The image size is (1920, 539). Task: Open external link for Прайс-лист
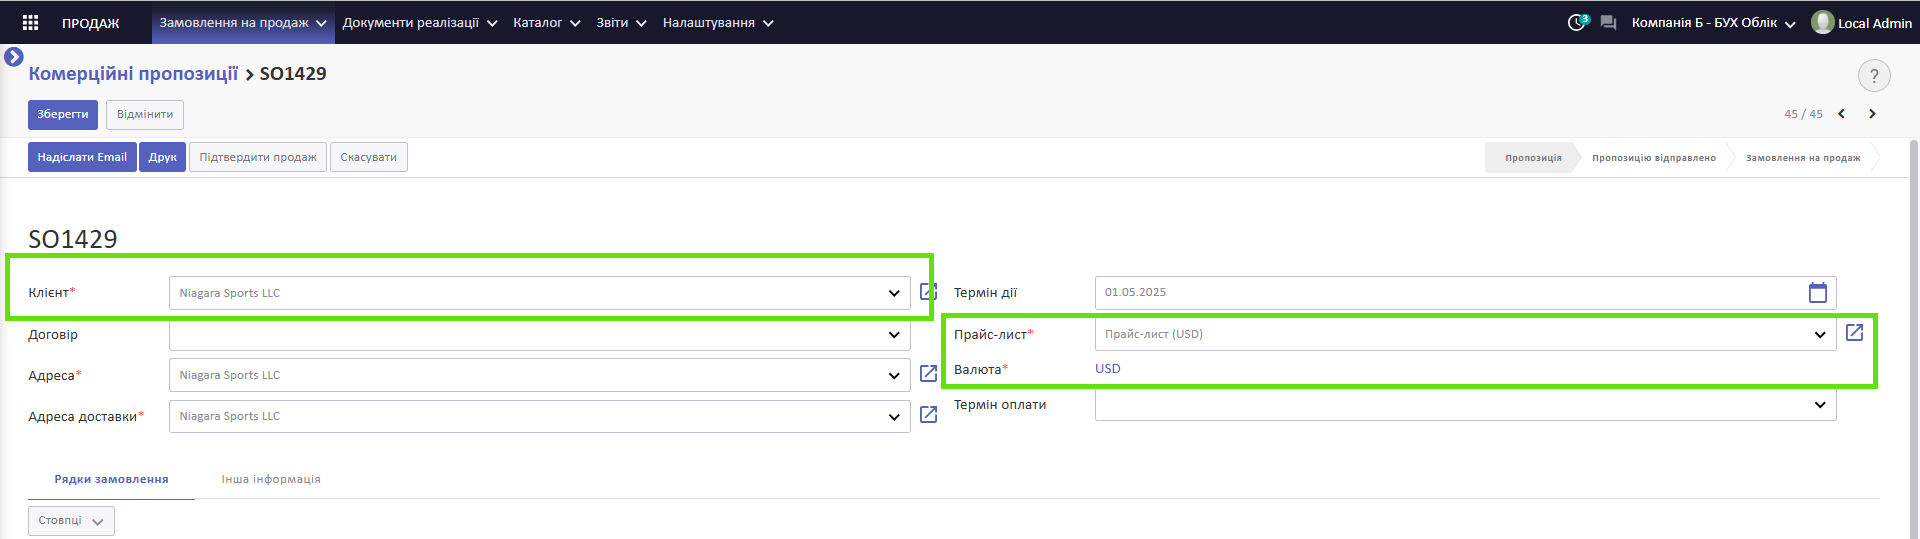point(1854,332)
